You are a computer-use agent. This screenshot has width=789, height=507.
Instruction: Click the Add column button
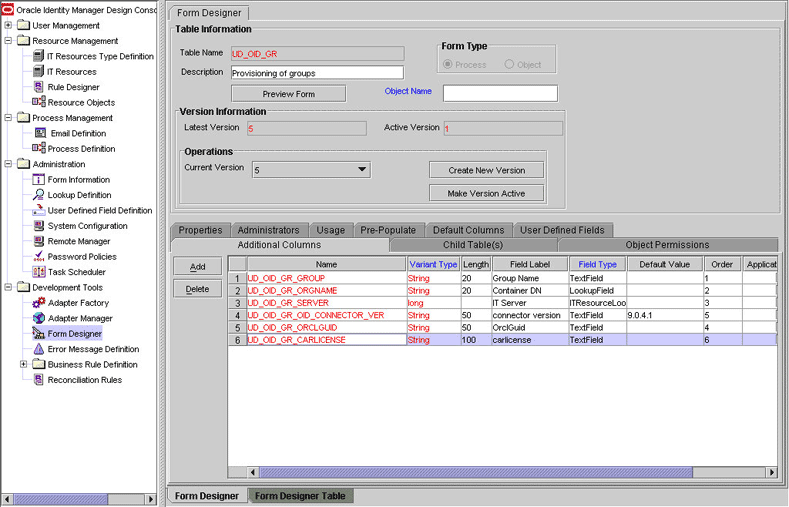pos(197,267)
